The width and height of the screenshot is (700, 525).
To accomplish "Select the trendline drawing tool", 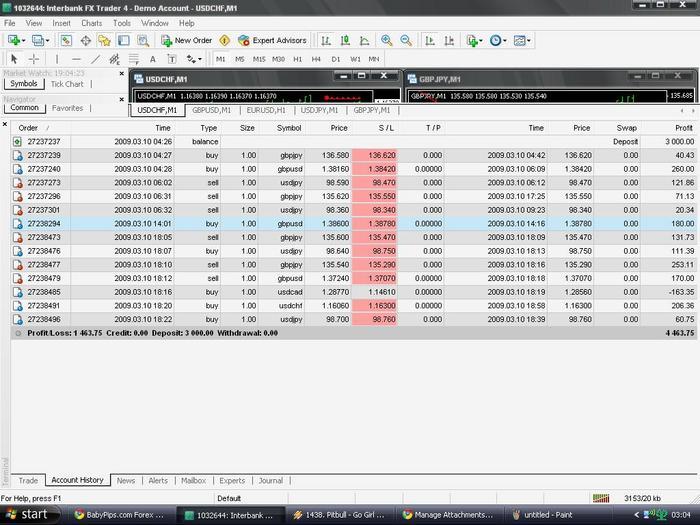I will (96, 59).
